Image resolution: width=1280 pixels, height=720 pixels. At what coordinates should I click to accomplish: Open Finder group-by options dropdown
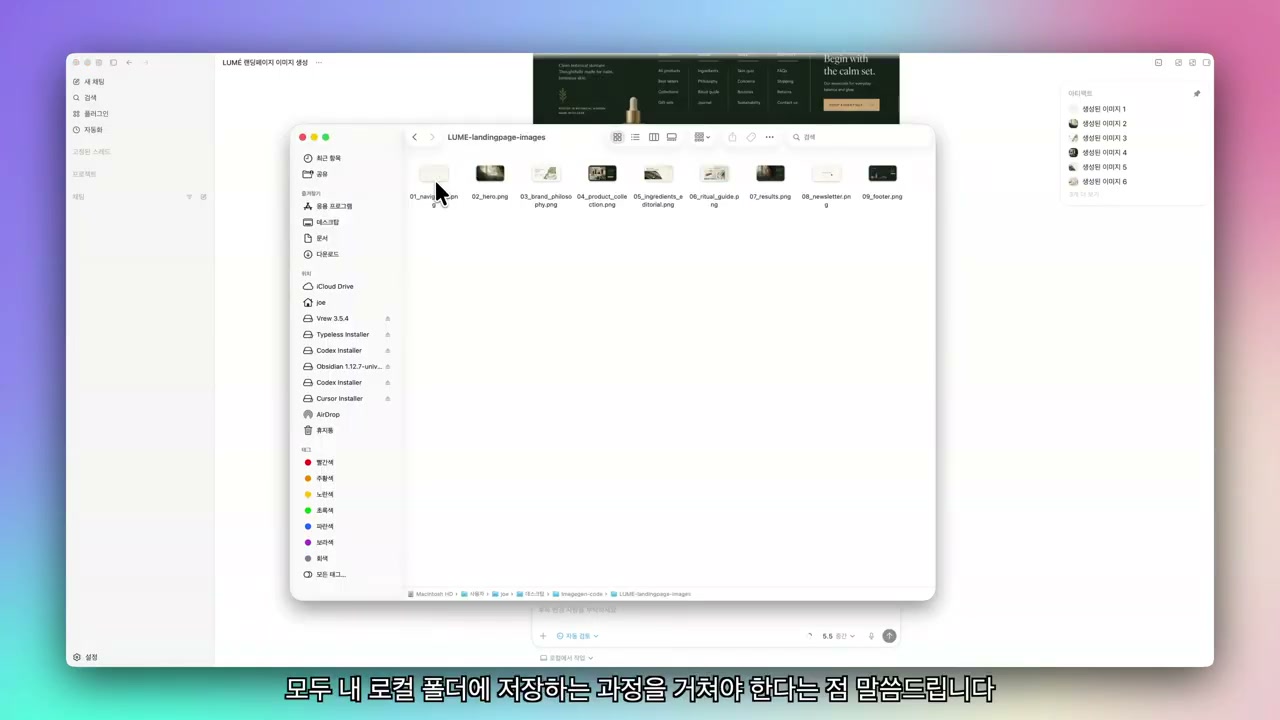click(x=702, y=137)
